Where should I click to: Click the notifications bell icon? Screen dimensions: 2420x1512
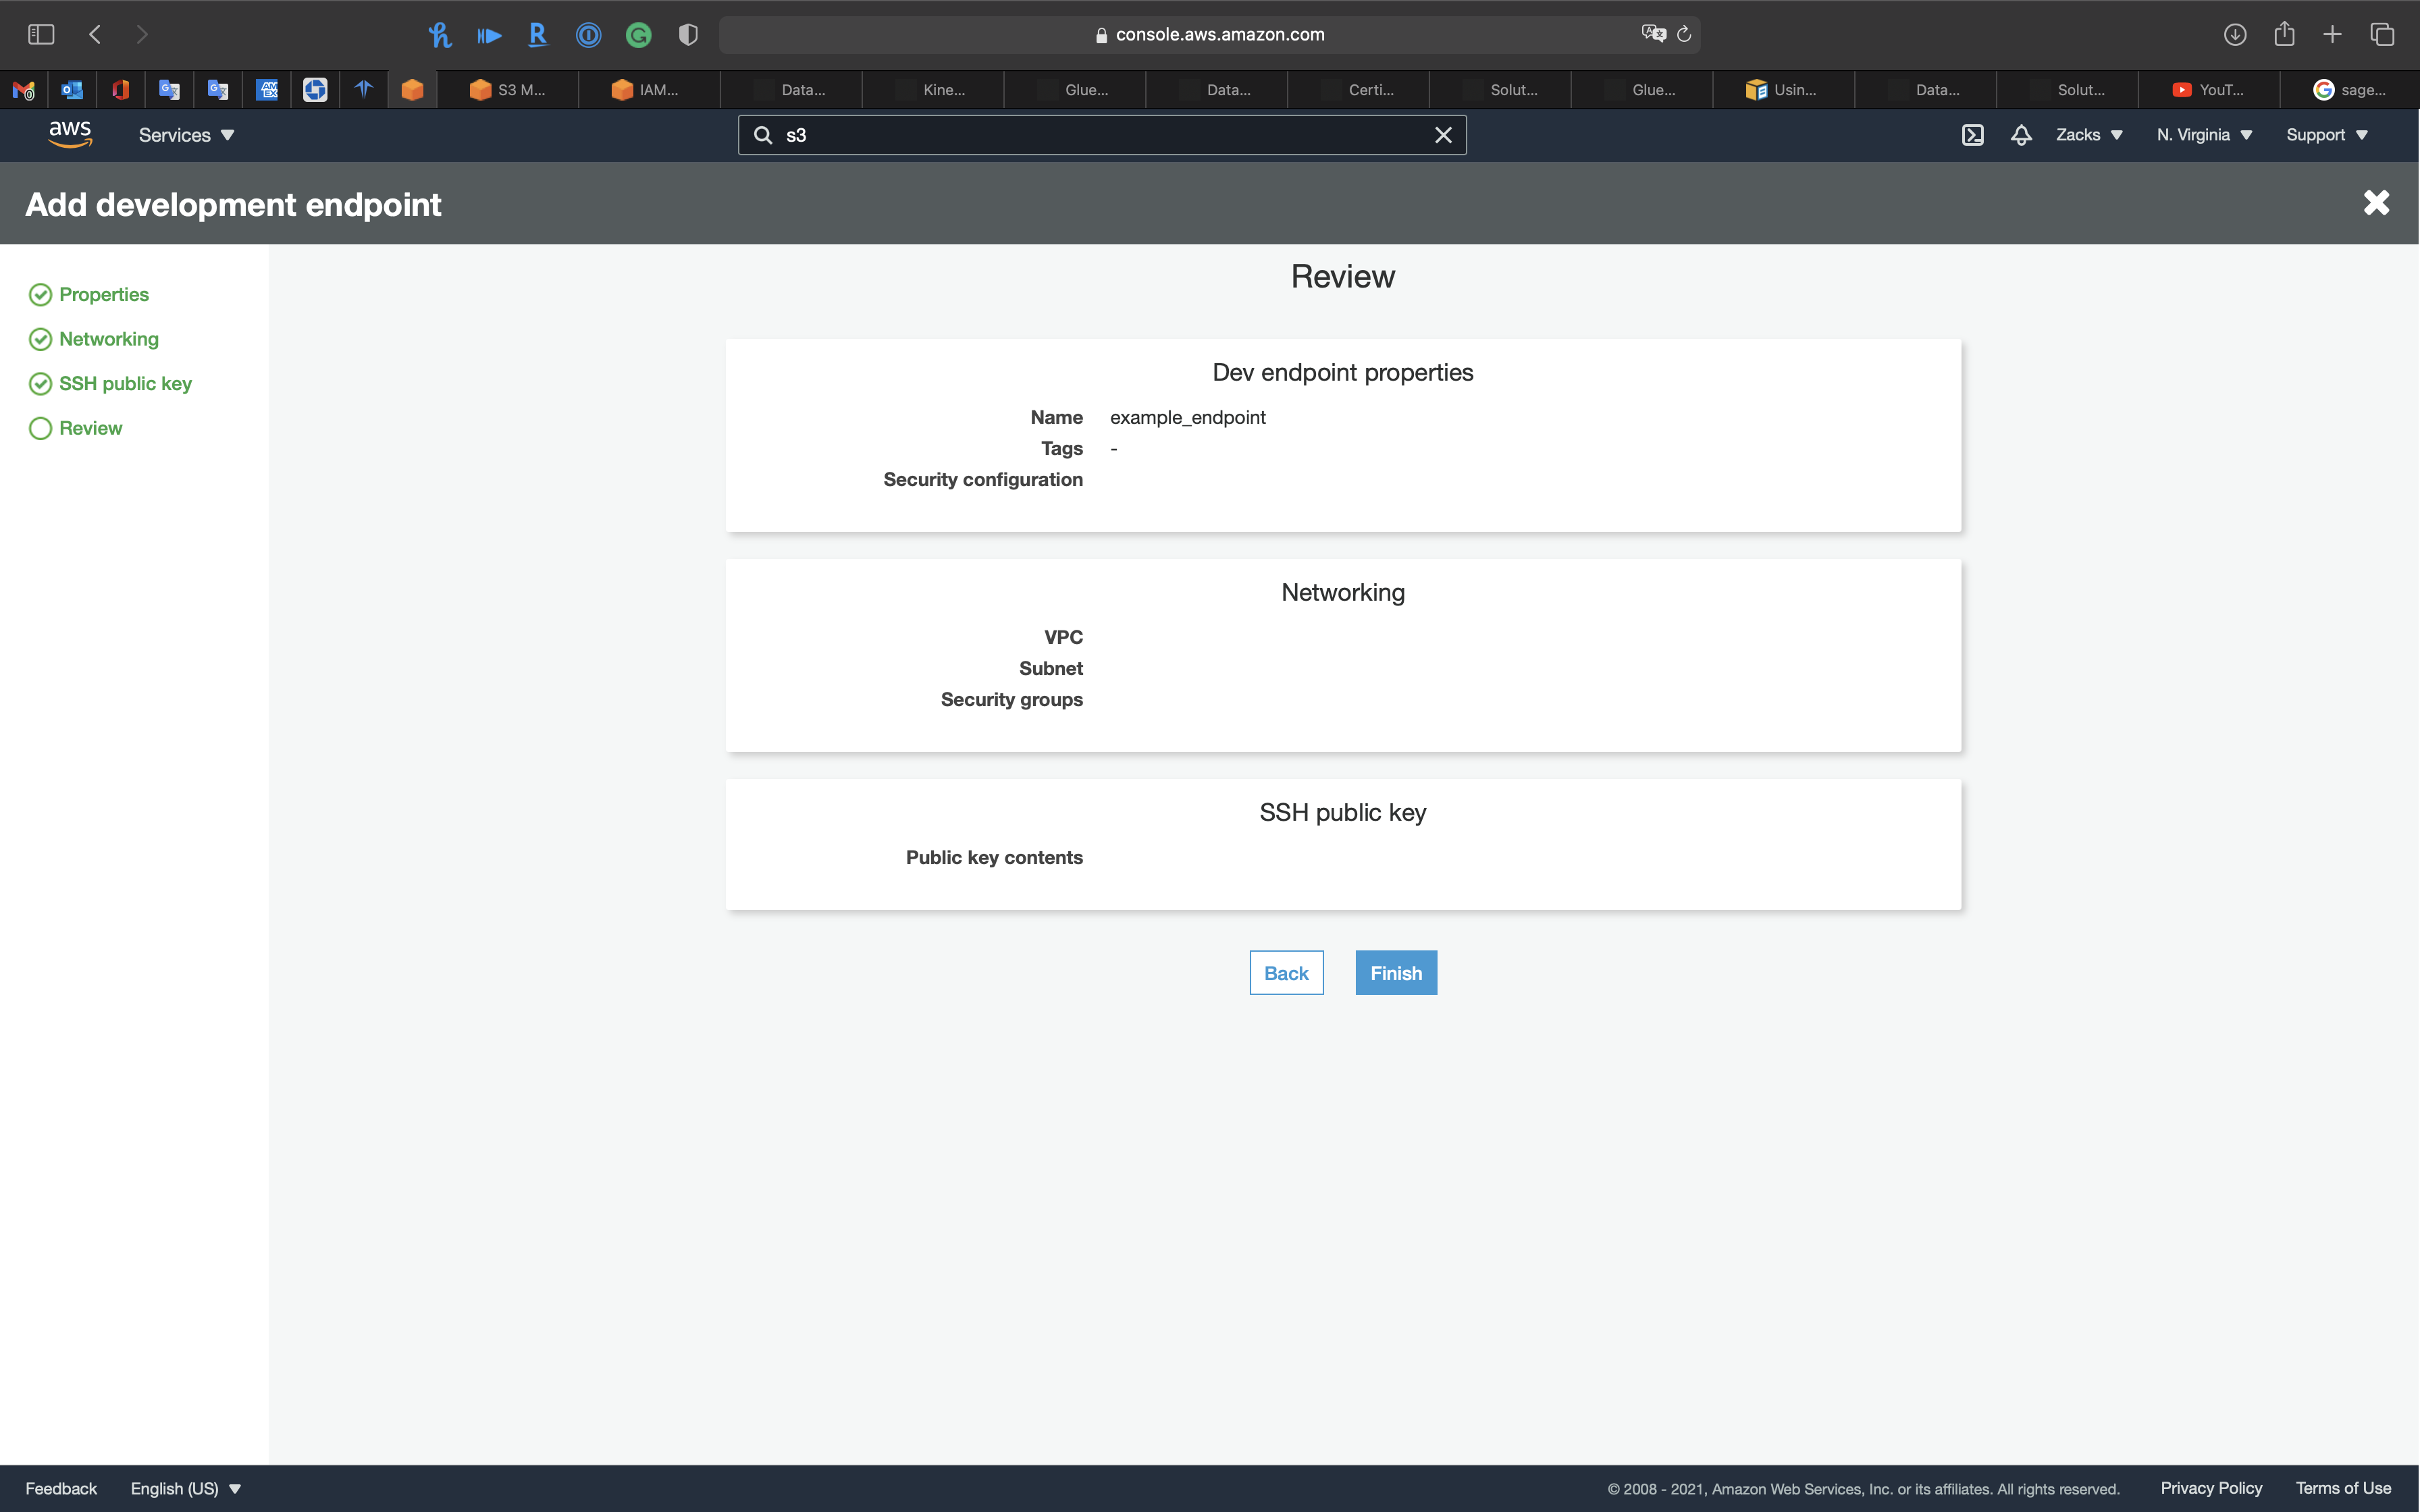coord(2021,135)
